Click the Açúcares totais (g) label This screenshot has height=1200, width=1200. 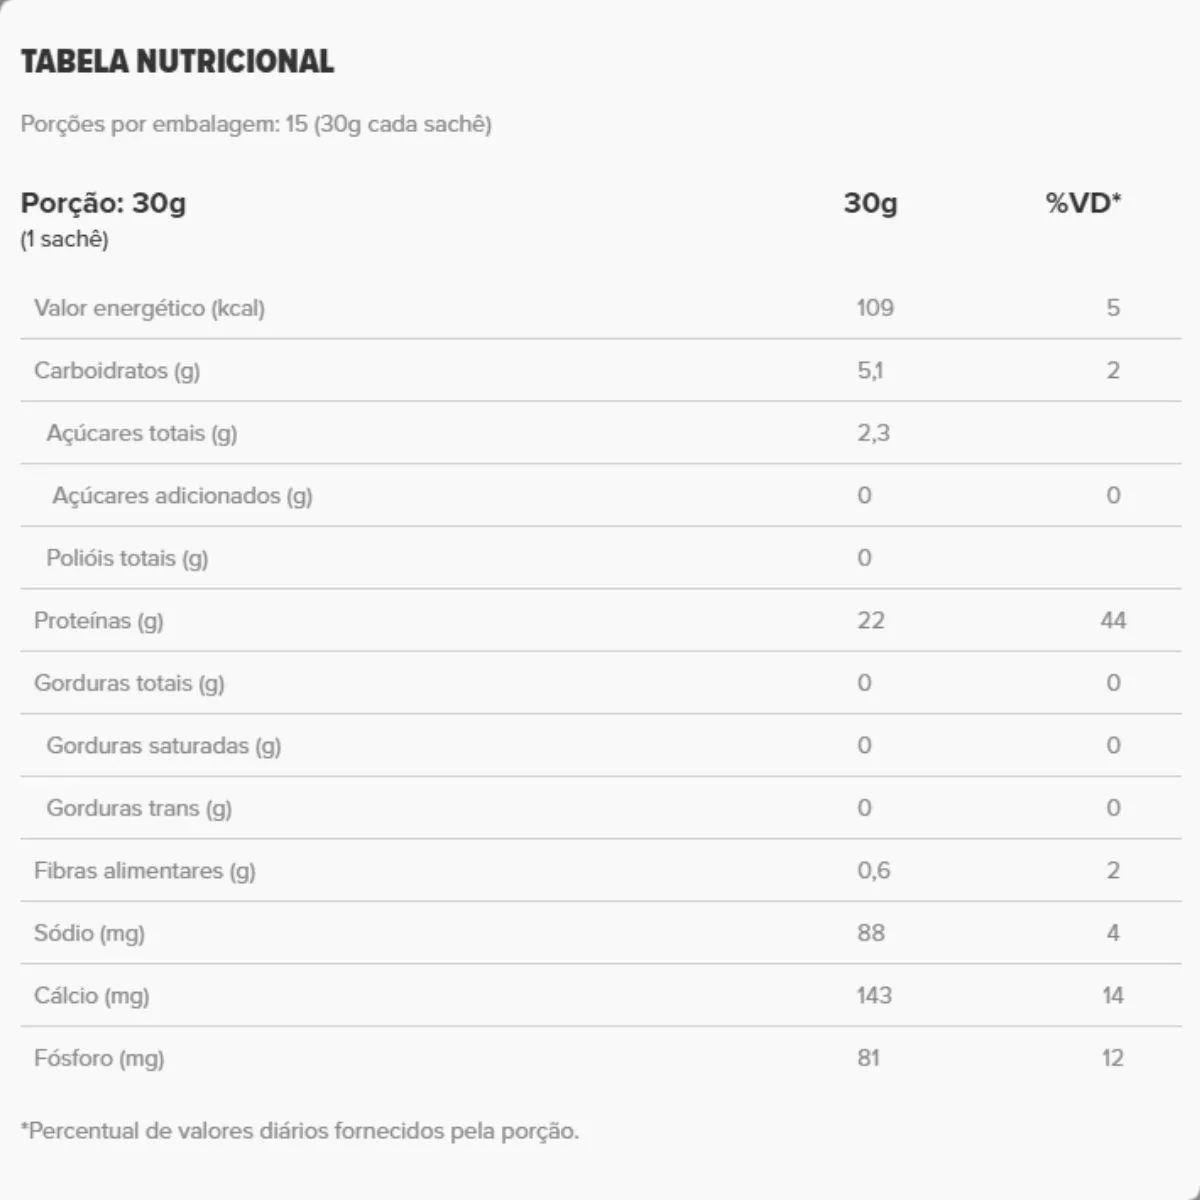tap(141, 433)
